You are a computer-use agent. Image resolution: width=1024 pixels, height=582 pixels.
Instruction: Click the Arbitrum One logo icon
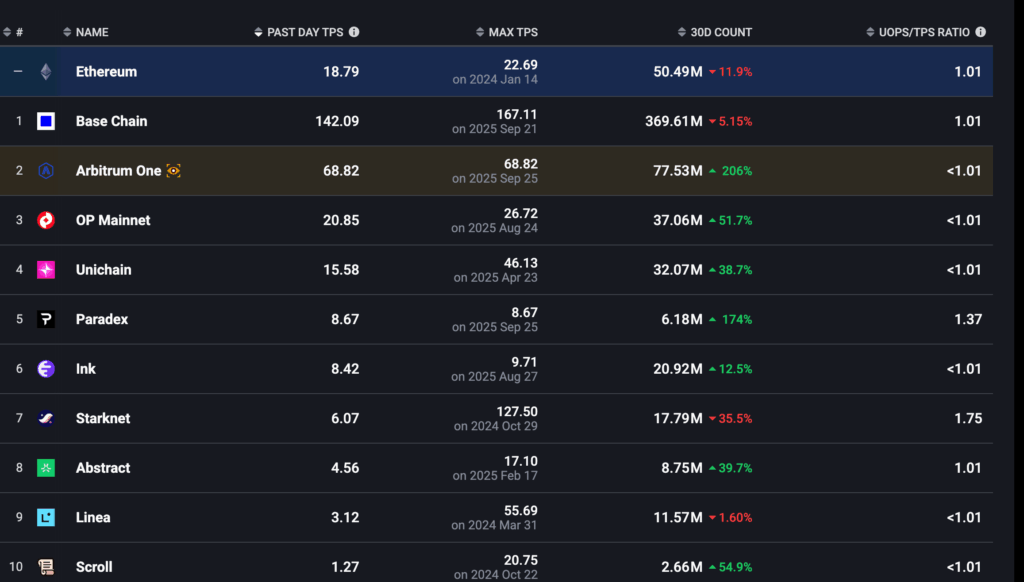coord(48,170)
